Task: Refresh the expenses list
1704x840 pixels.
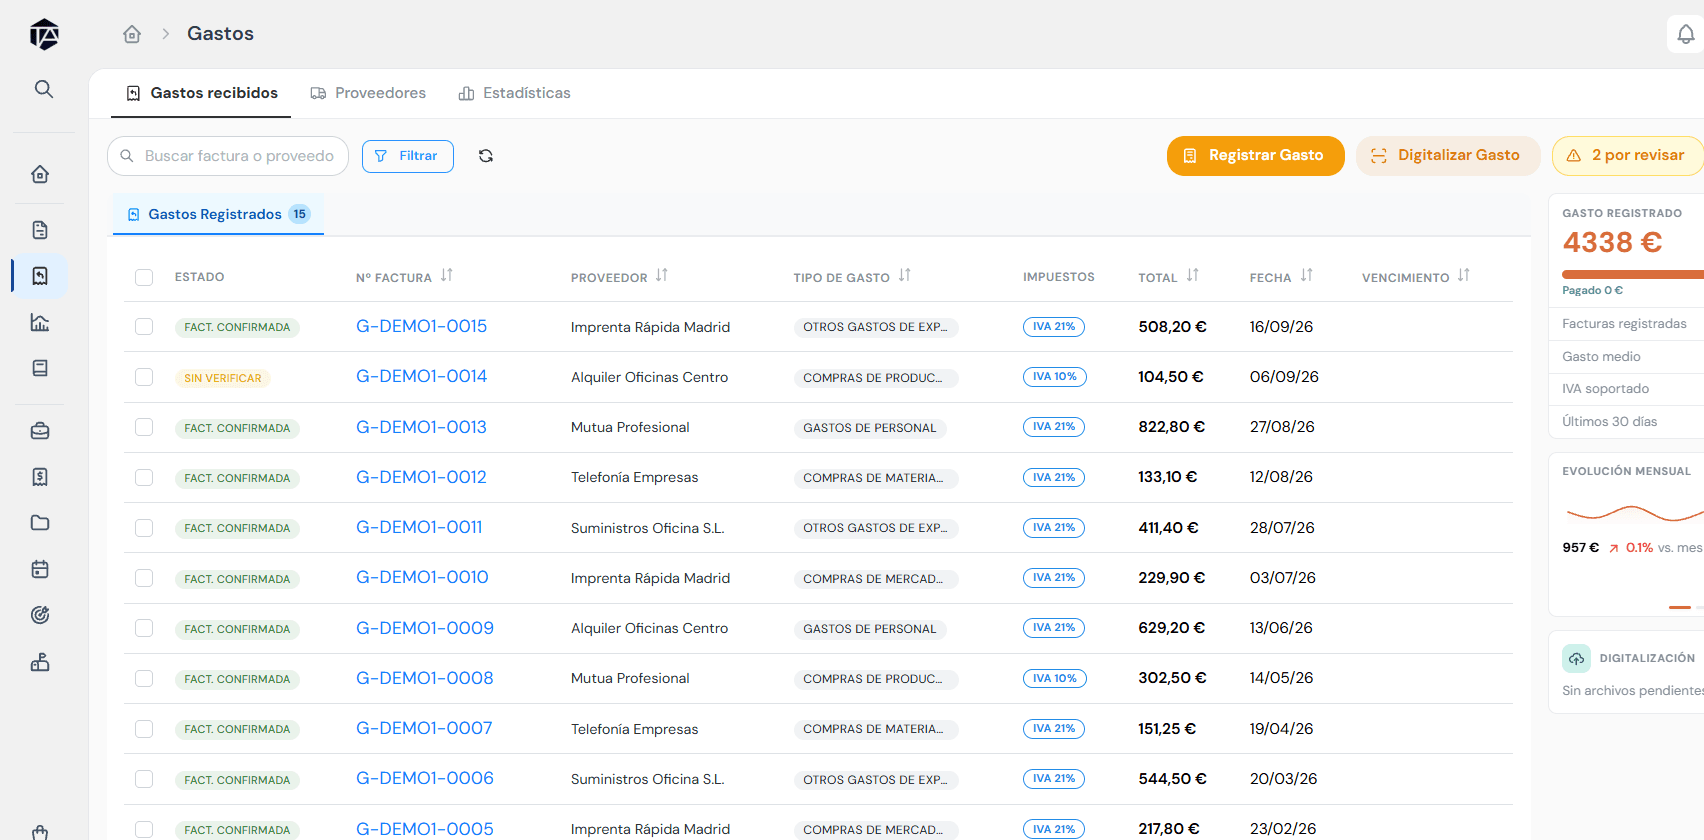Action: (486, 156)
